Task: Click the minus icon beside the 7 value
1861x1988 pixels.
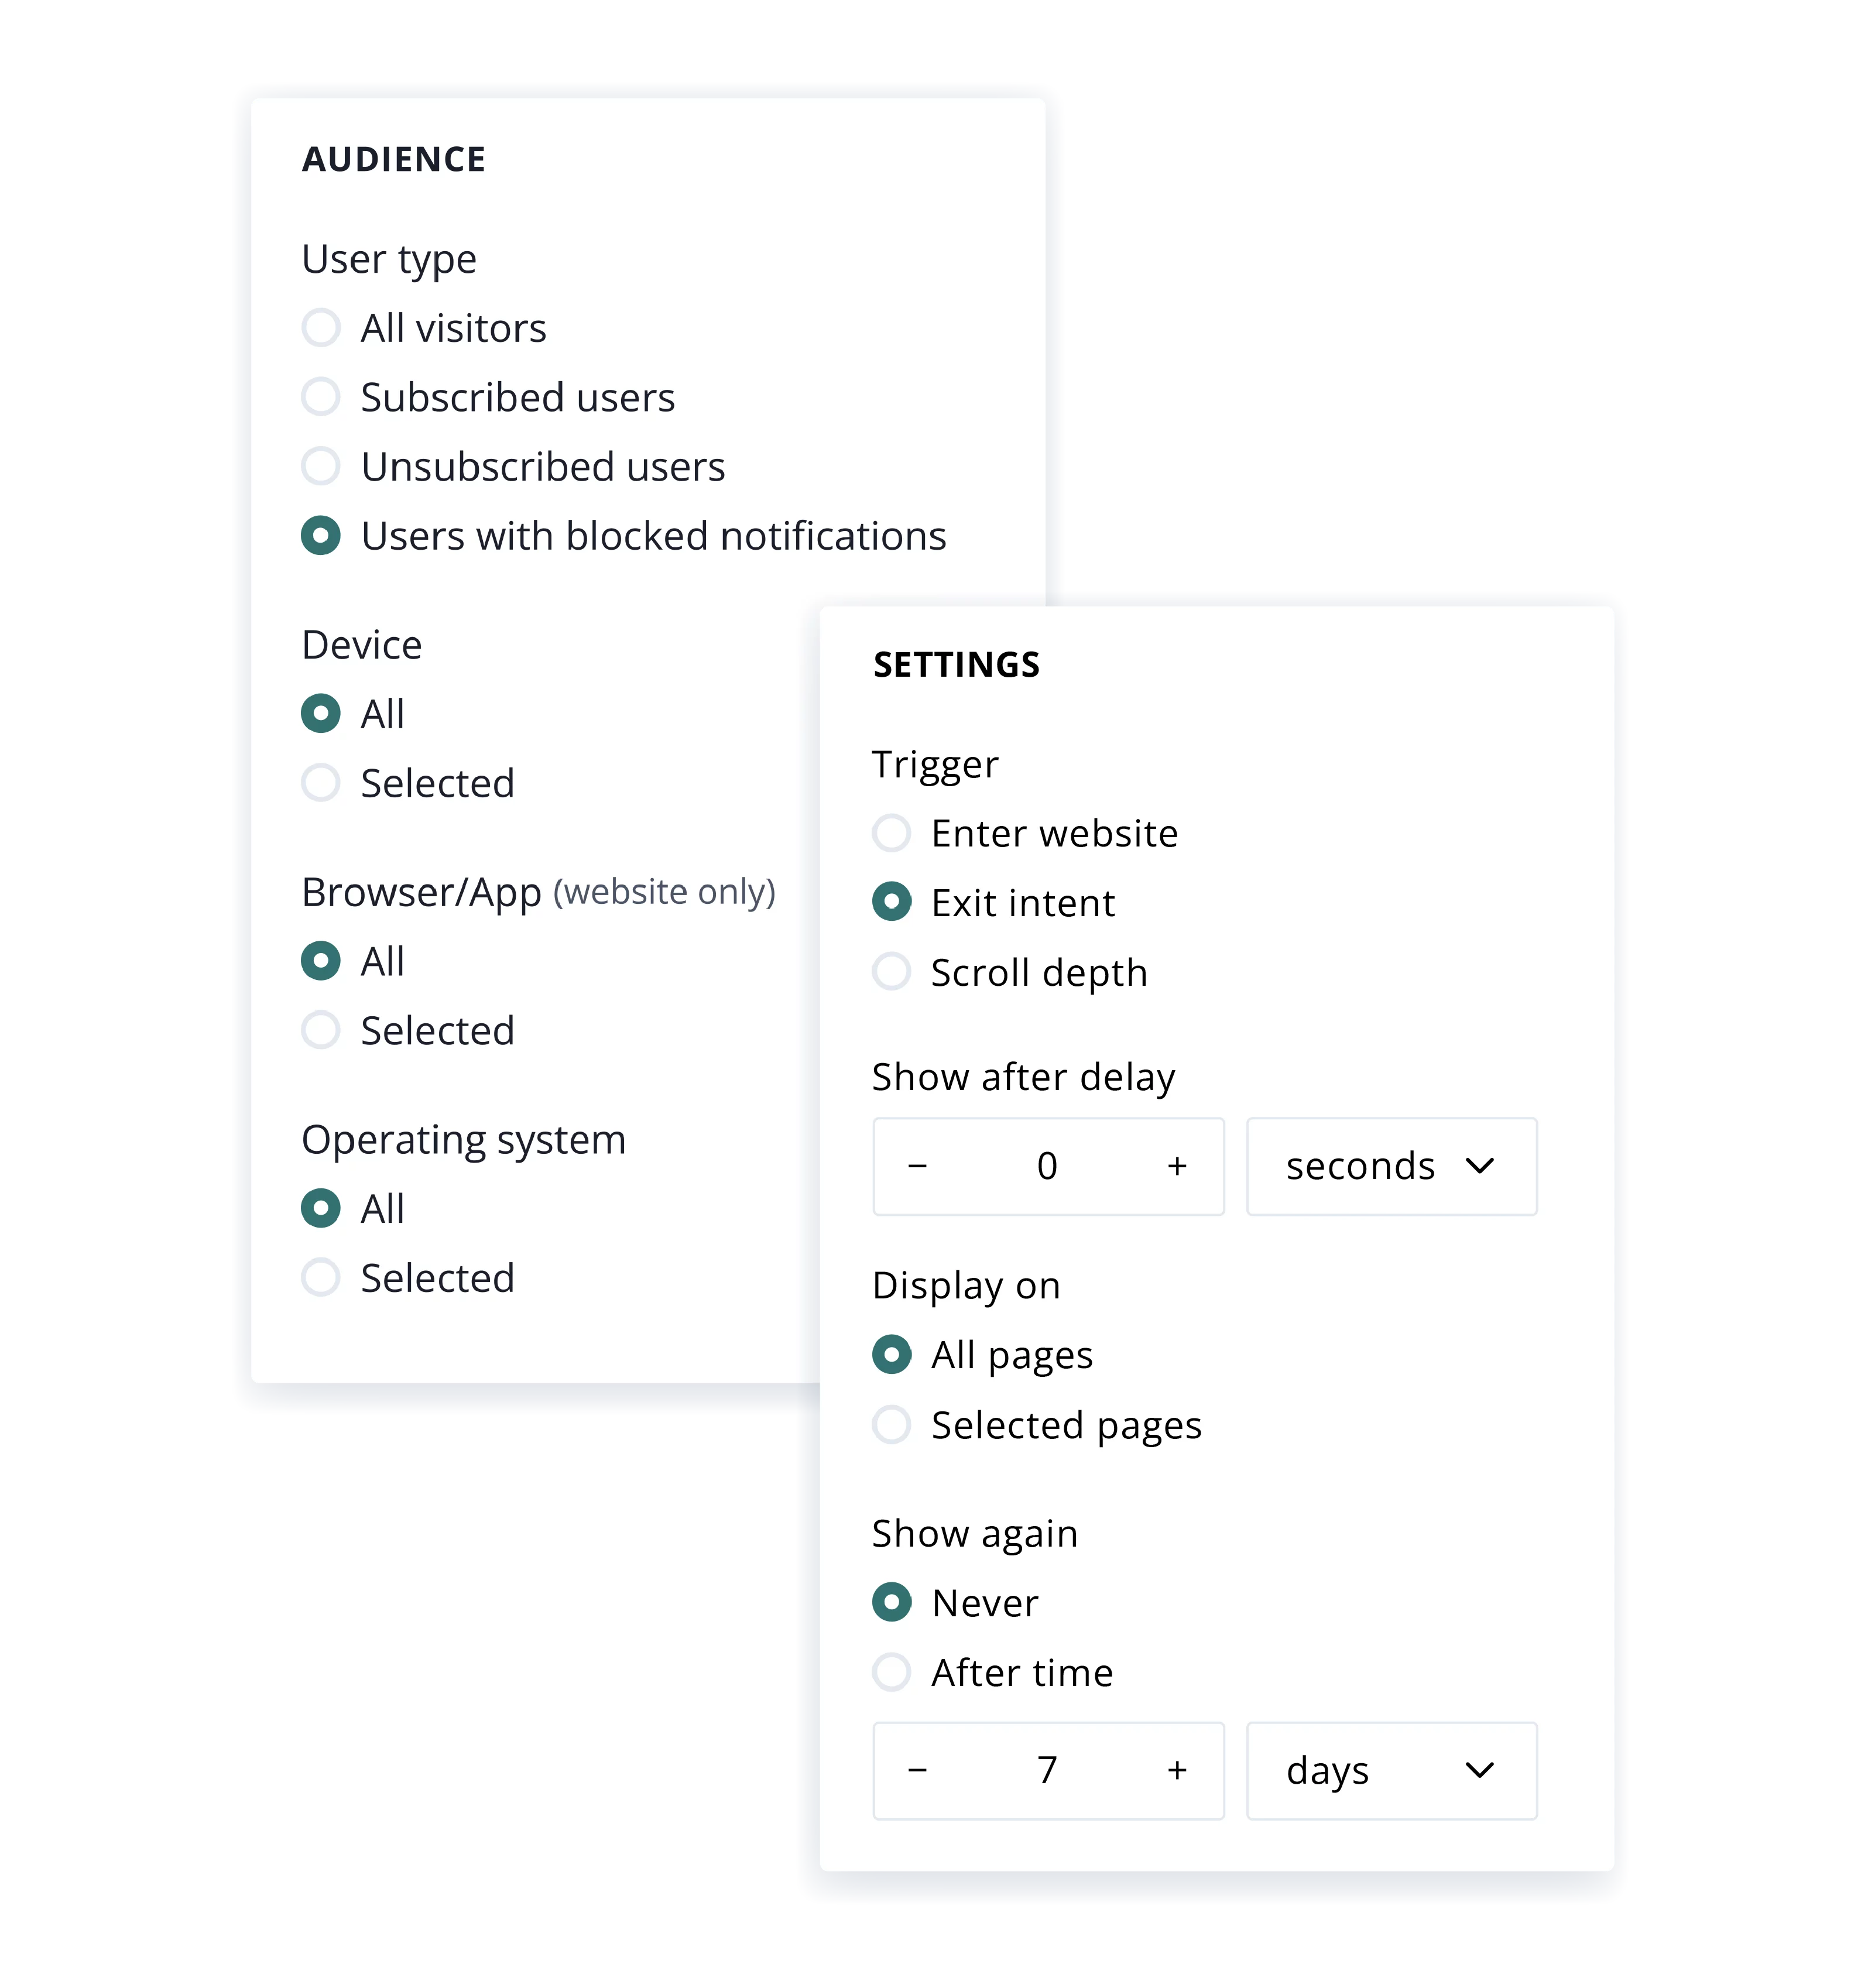Action: [918, 1770]
